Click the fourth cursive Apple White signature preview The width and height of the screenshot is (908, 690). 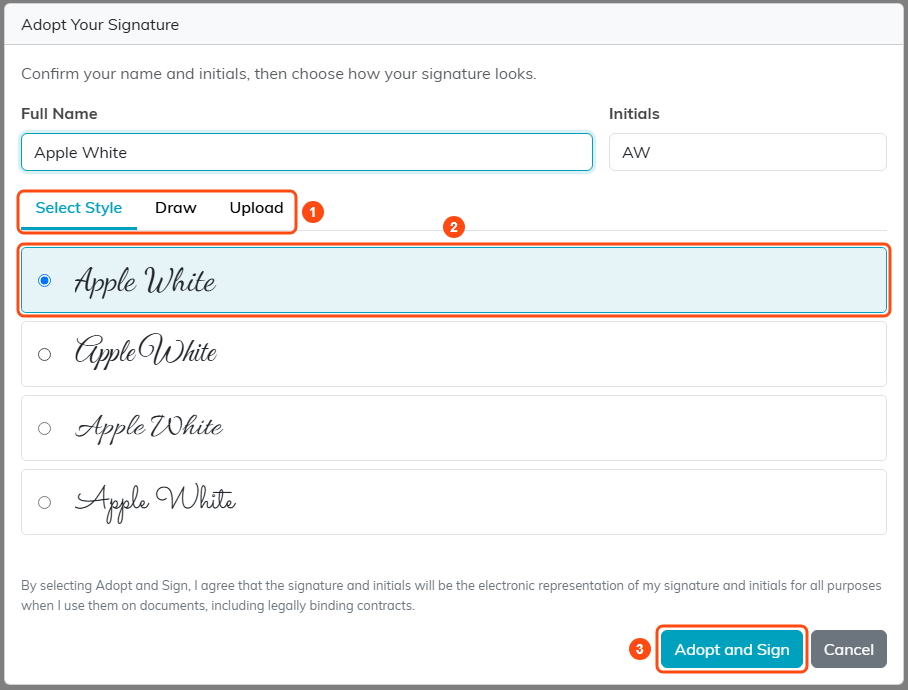(x=155, y=502)
